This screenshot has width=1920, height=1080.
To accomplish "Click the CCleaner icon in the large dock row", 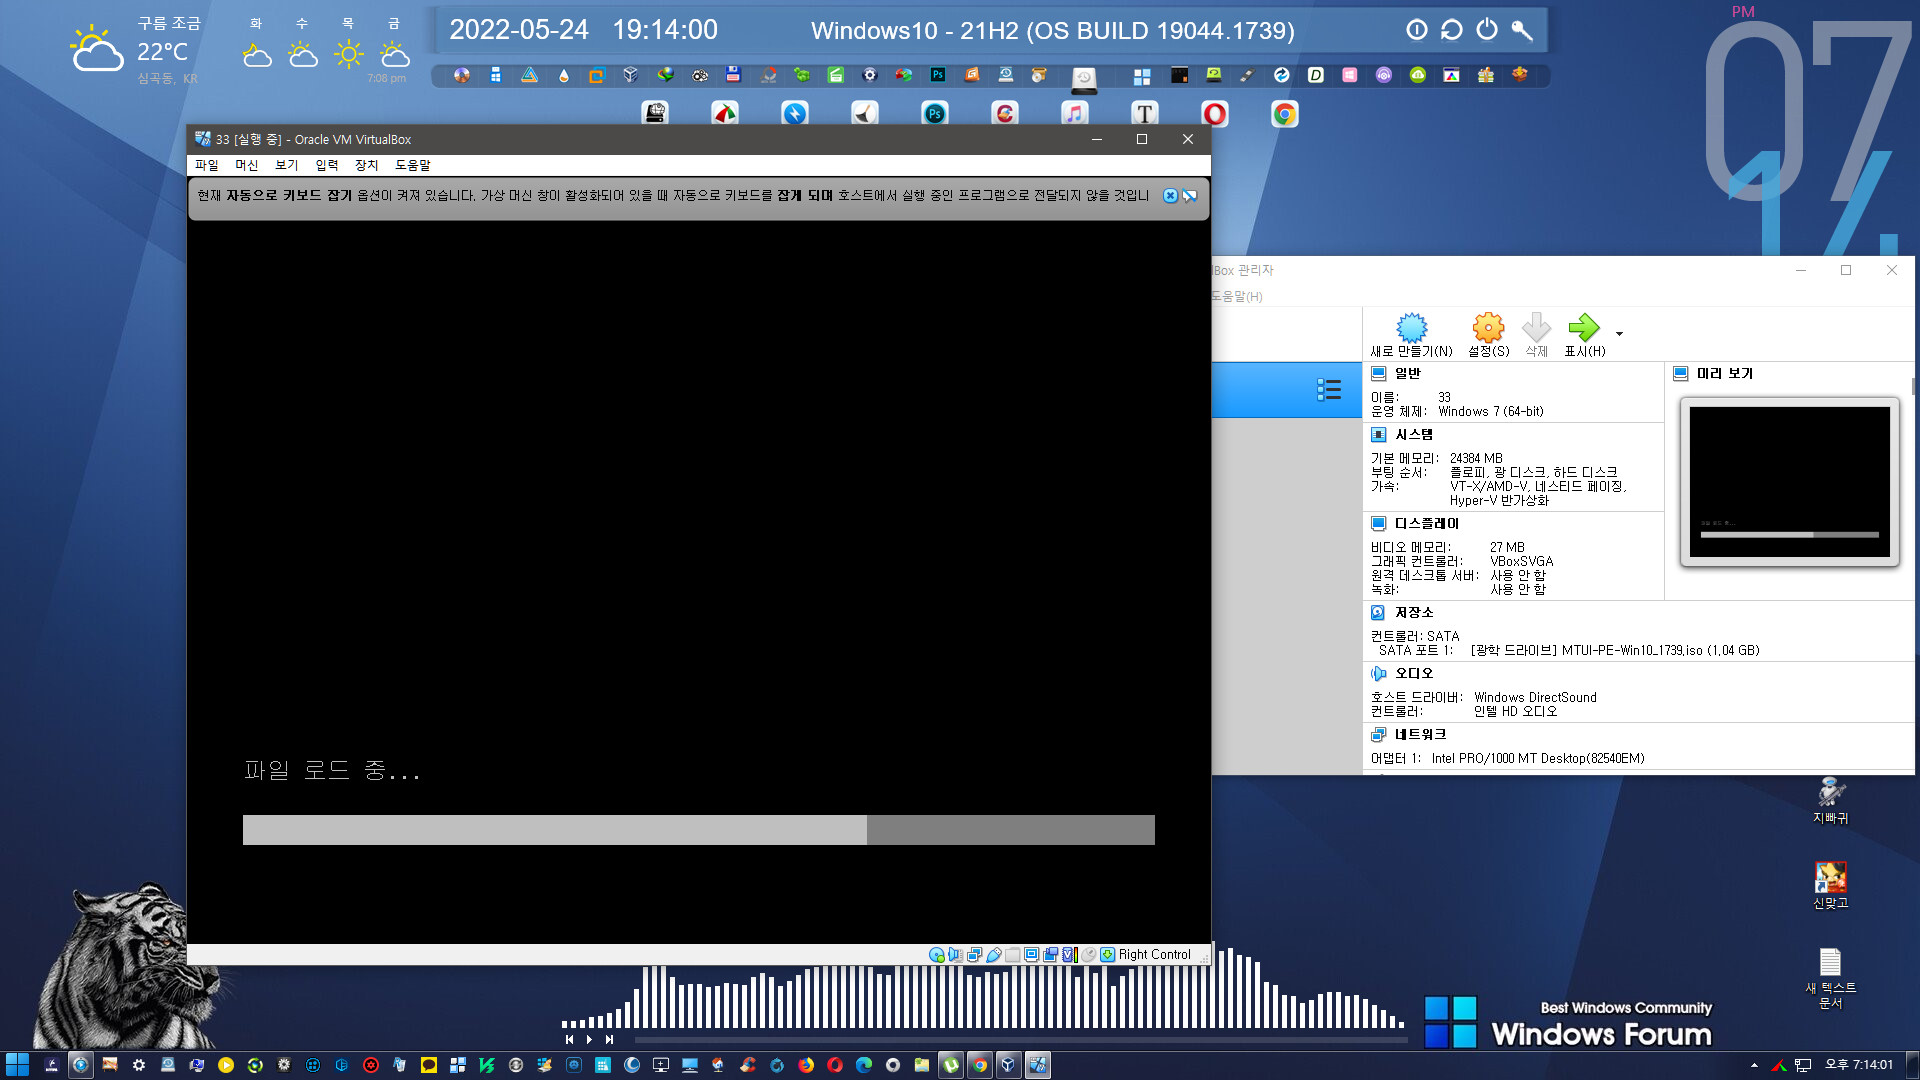I will coord(1005,114).
